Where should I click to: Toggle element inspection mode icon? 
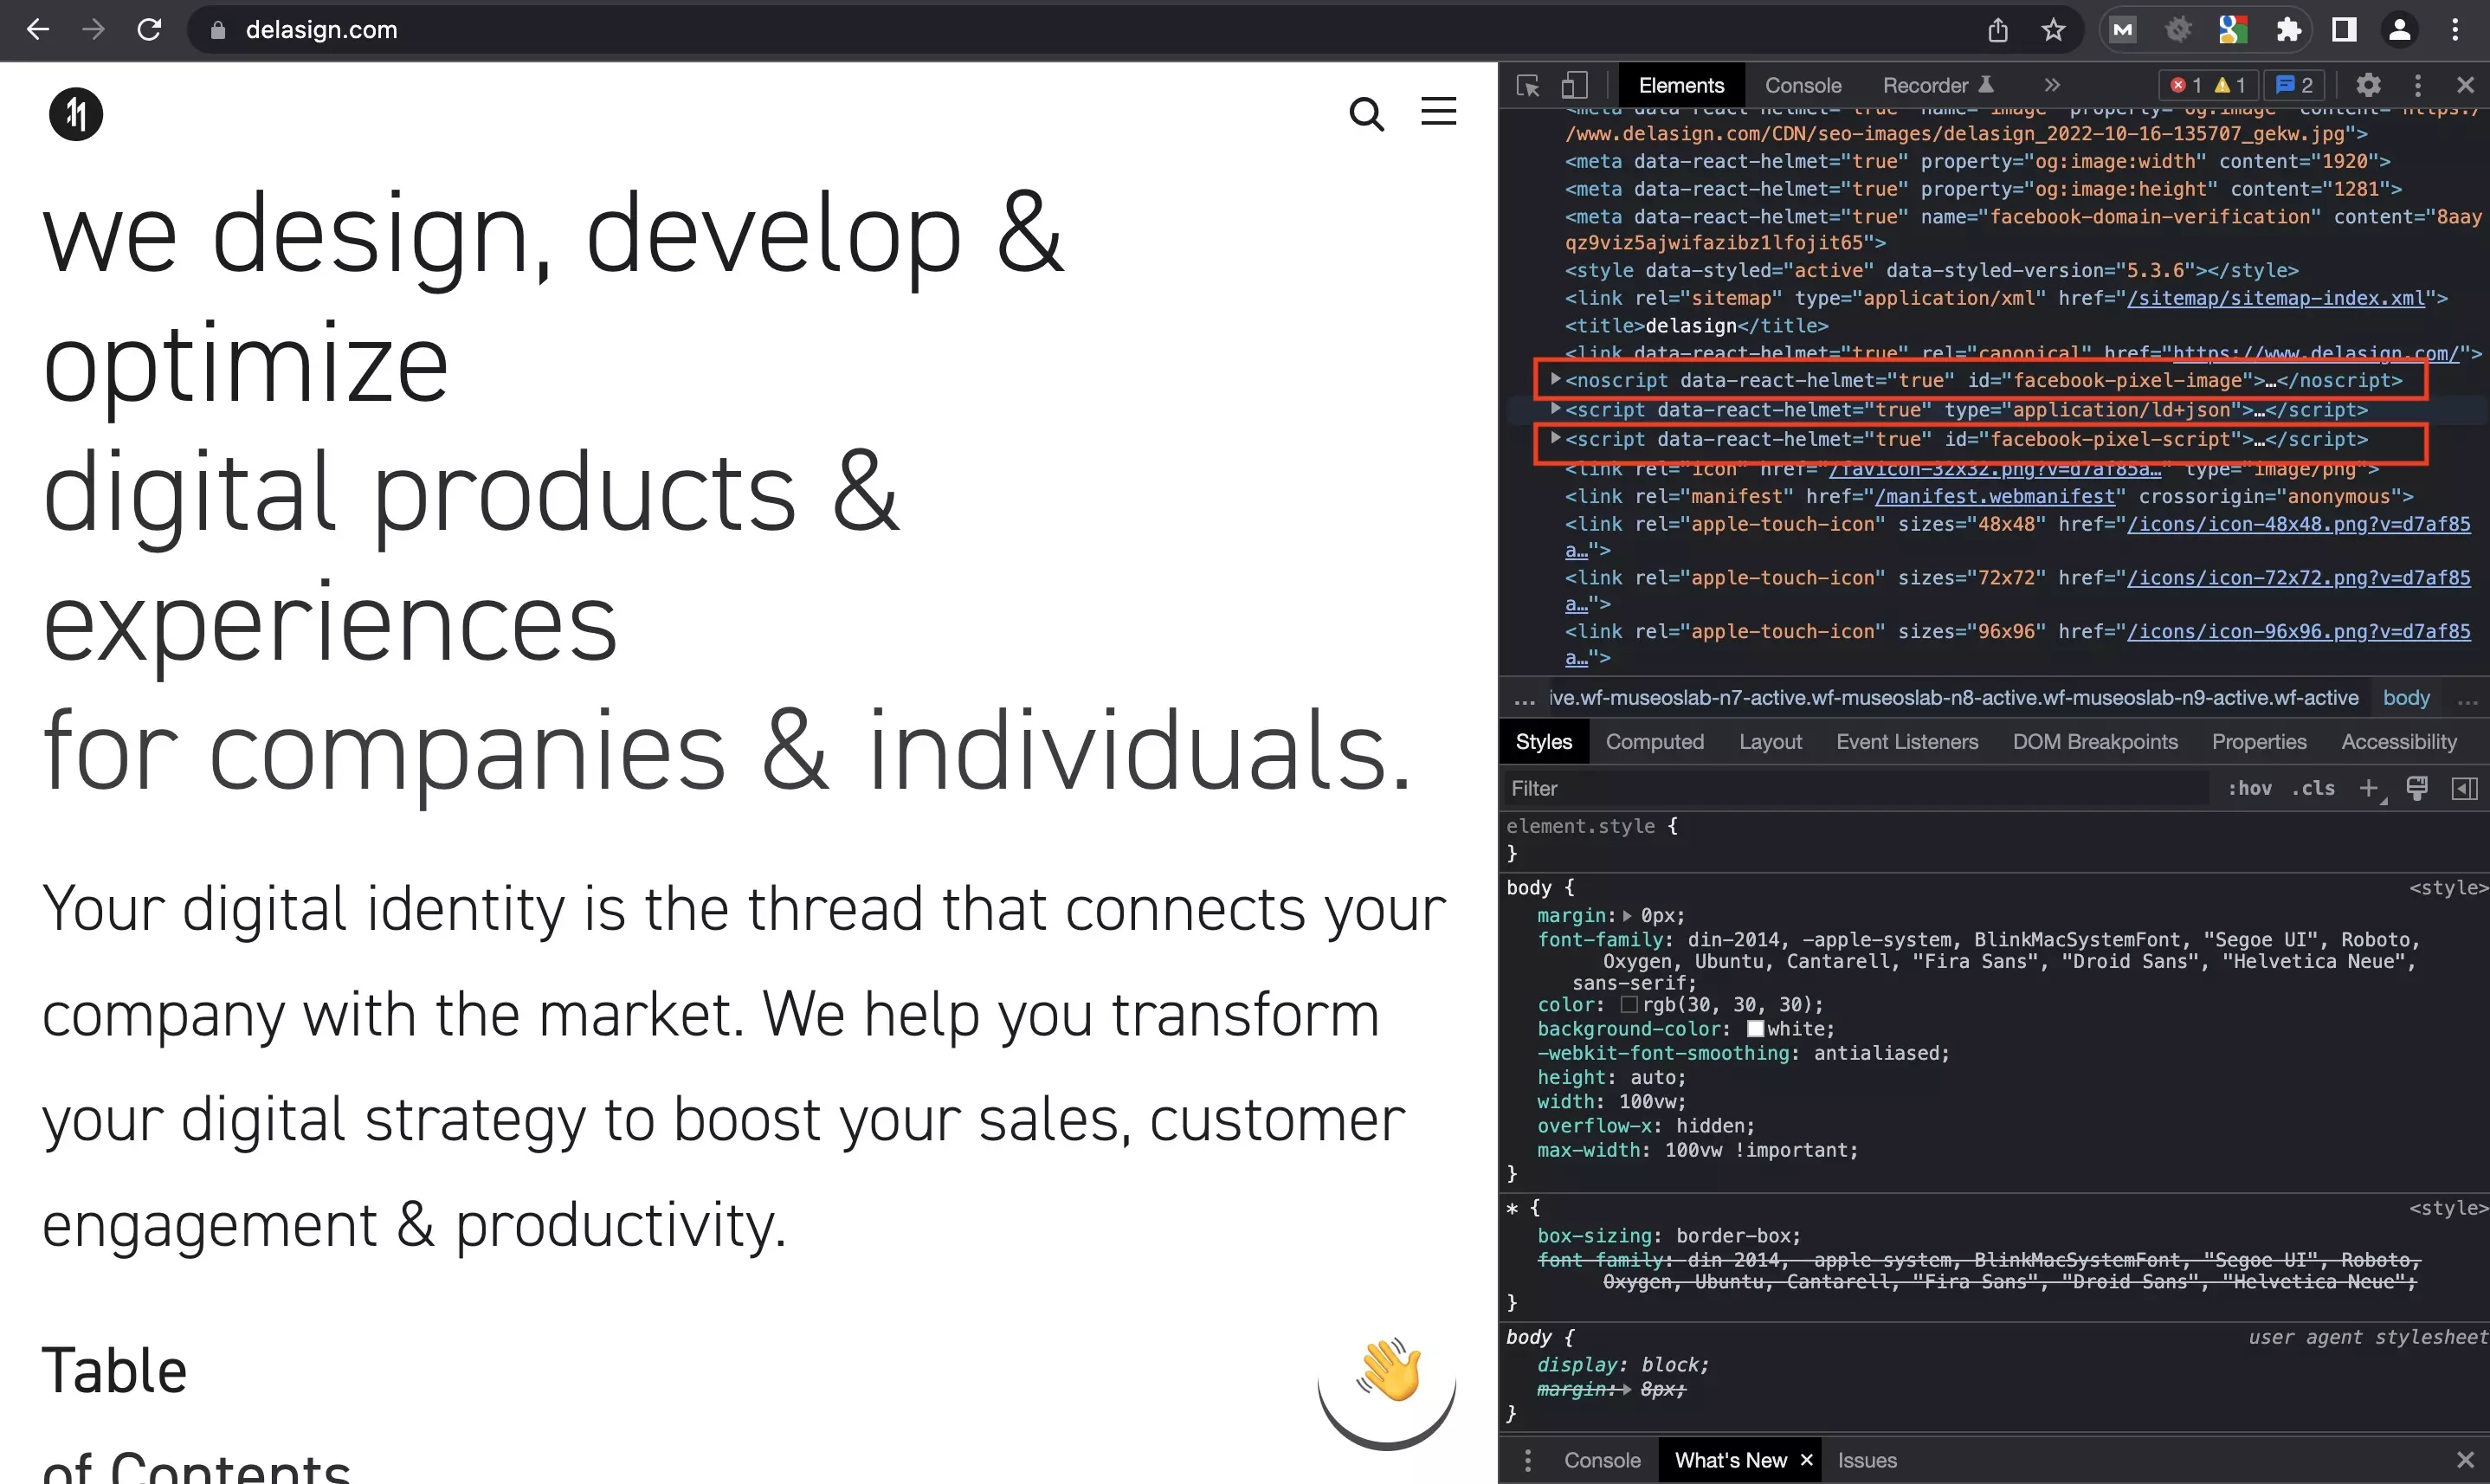[1527, 83]
